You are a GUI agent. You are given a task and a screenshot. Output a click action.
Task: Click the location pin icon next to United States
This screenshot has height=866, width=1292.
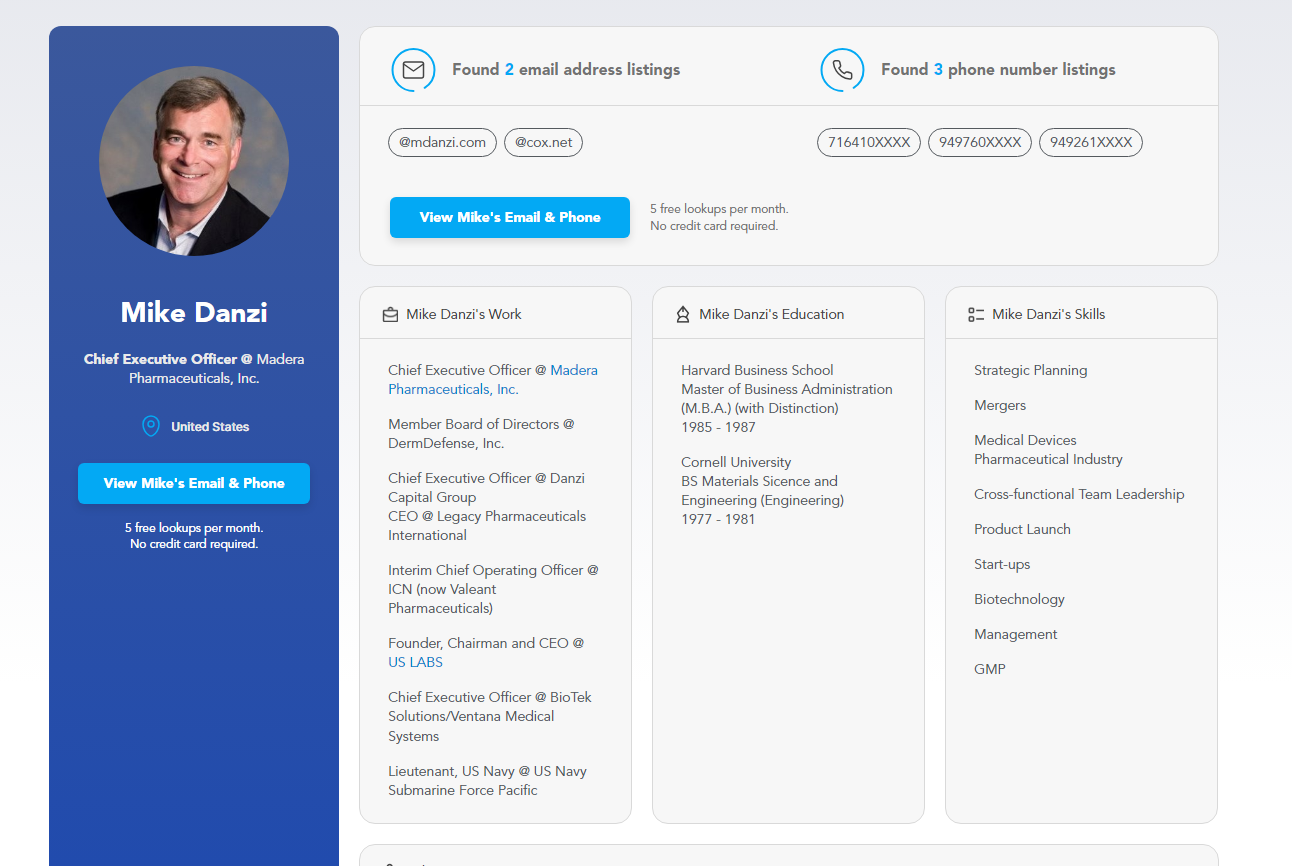pyautogui.click(x=151, y=427)
